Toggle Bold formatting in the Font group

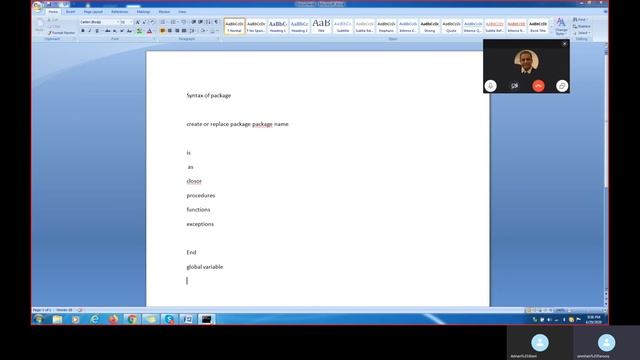[x=83, y=31]
